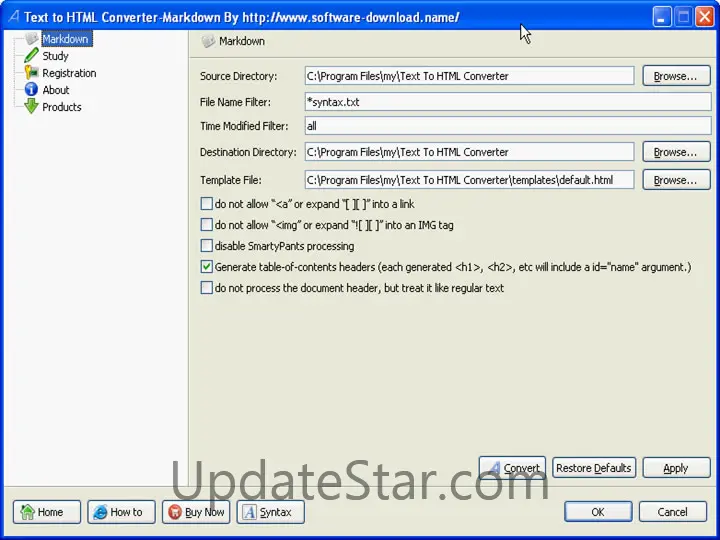This screenshot has width=720, height=540.
Task: Browse for the Source Directory
Action: pyautogui.click(x=676, y=76)
